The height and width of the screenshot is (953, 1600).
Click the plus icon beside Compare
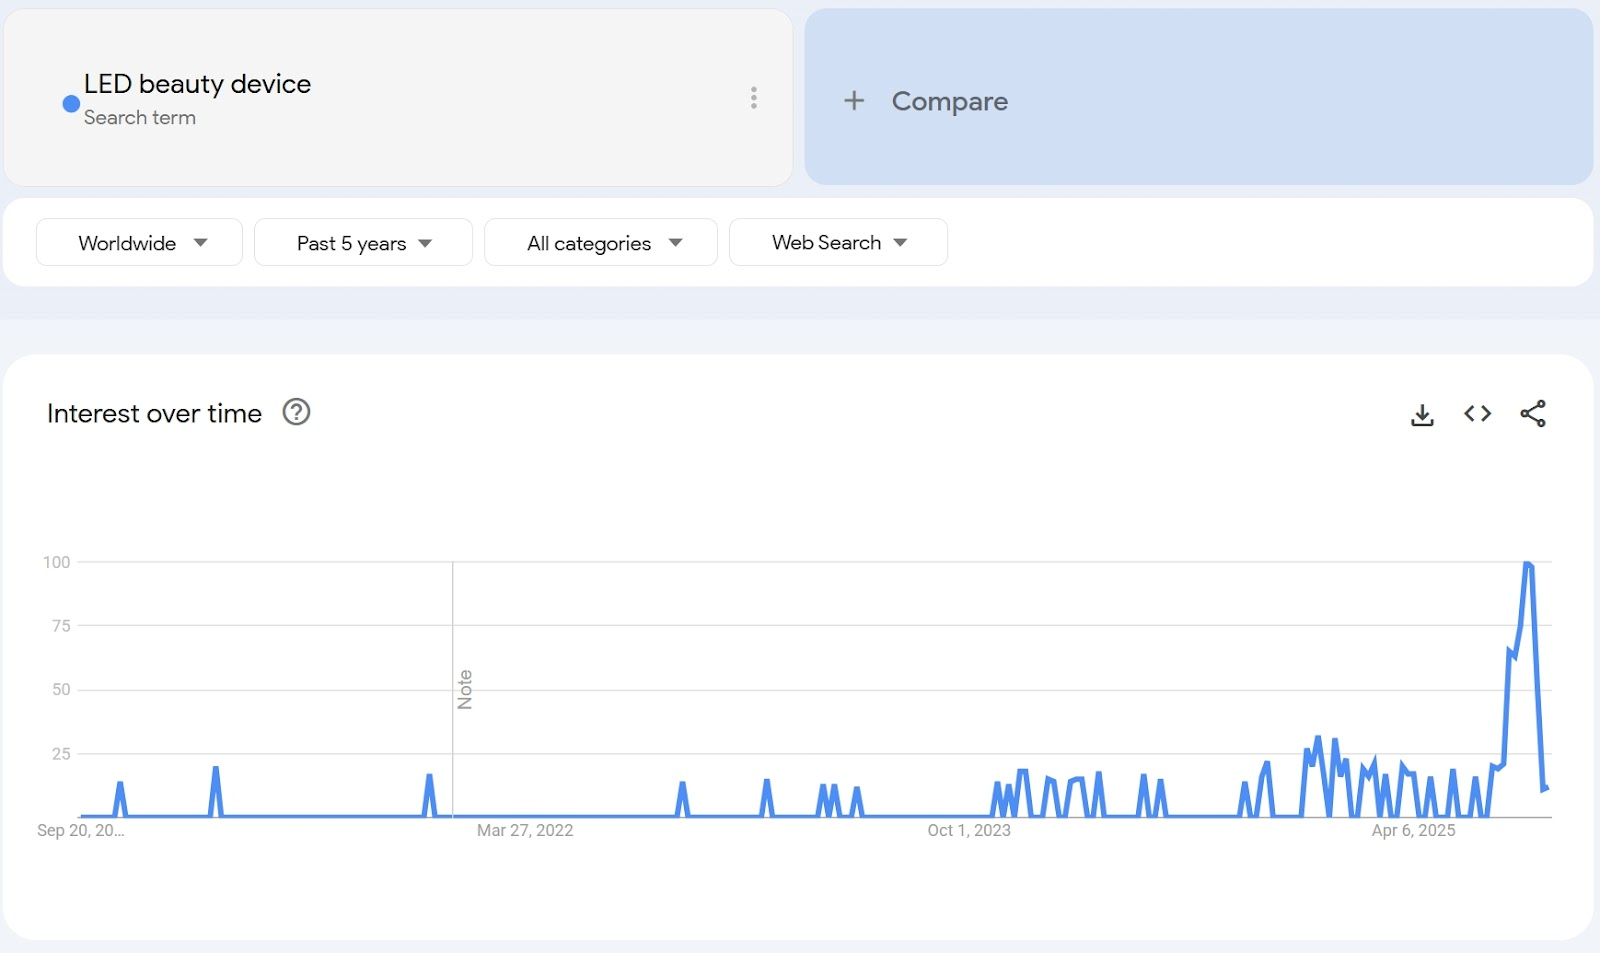point(854,100)
